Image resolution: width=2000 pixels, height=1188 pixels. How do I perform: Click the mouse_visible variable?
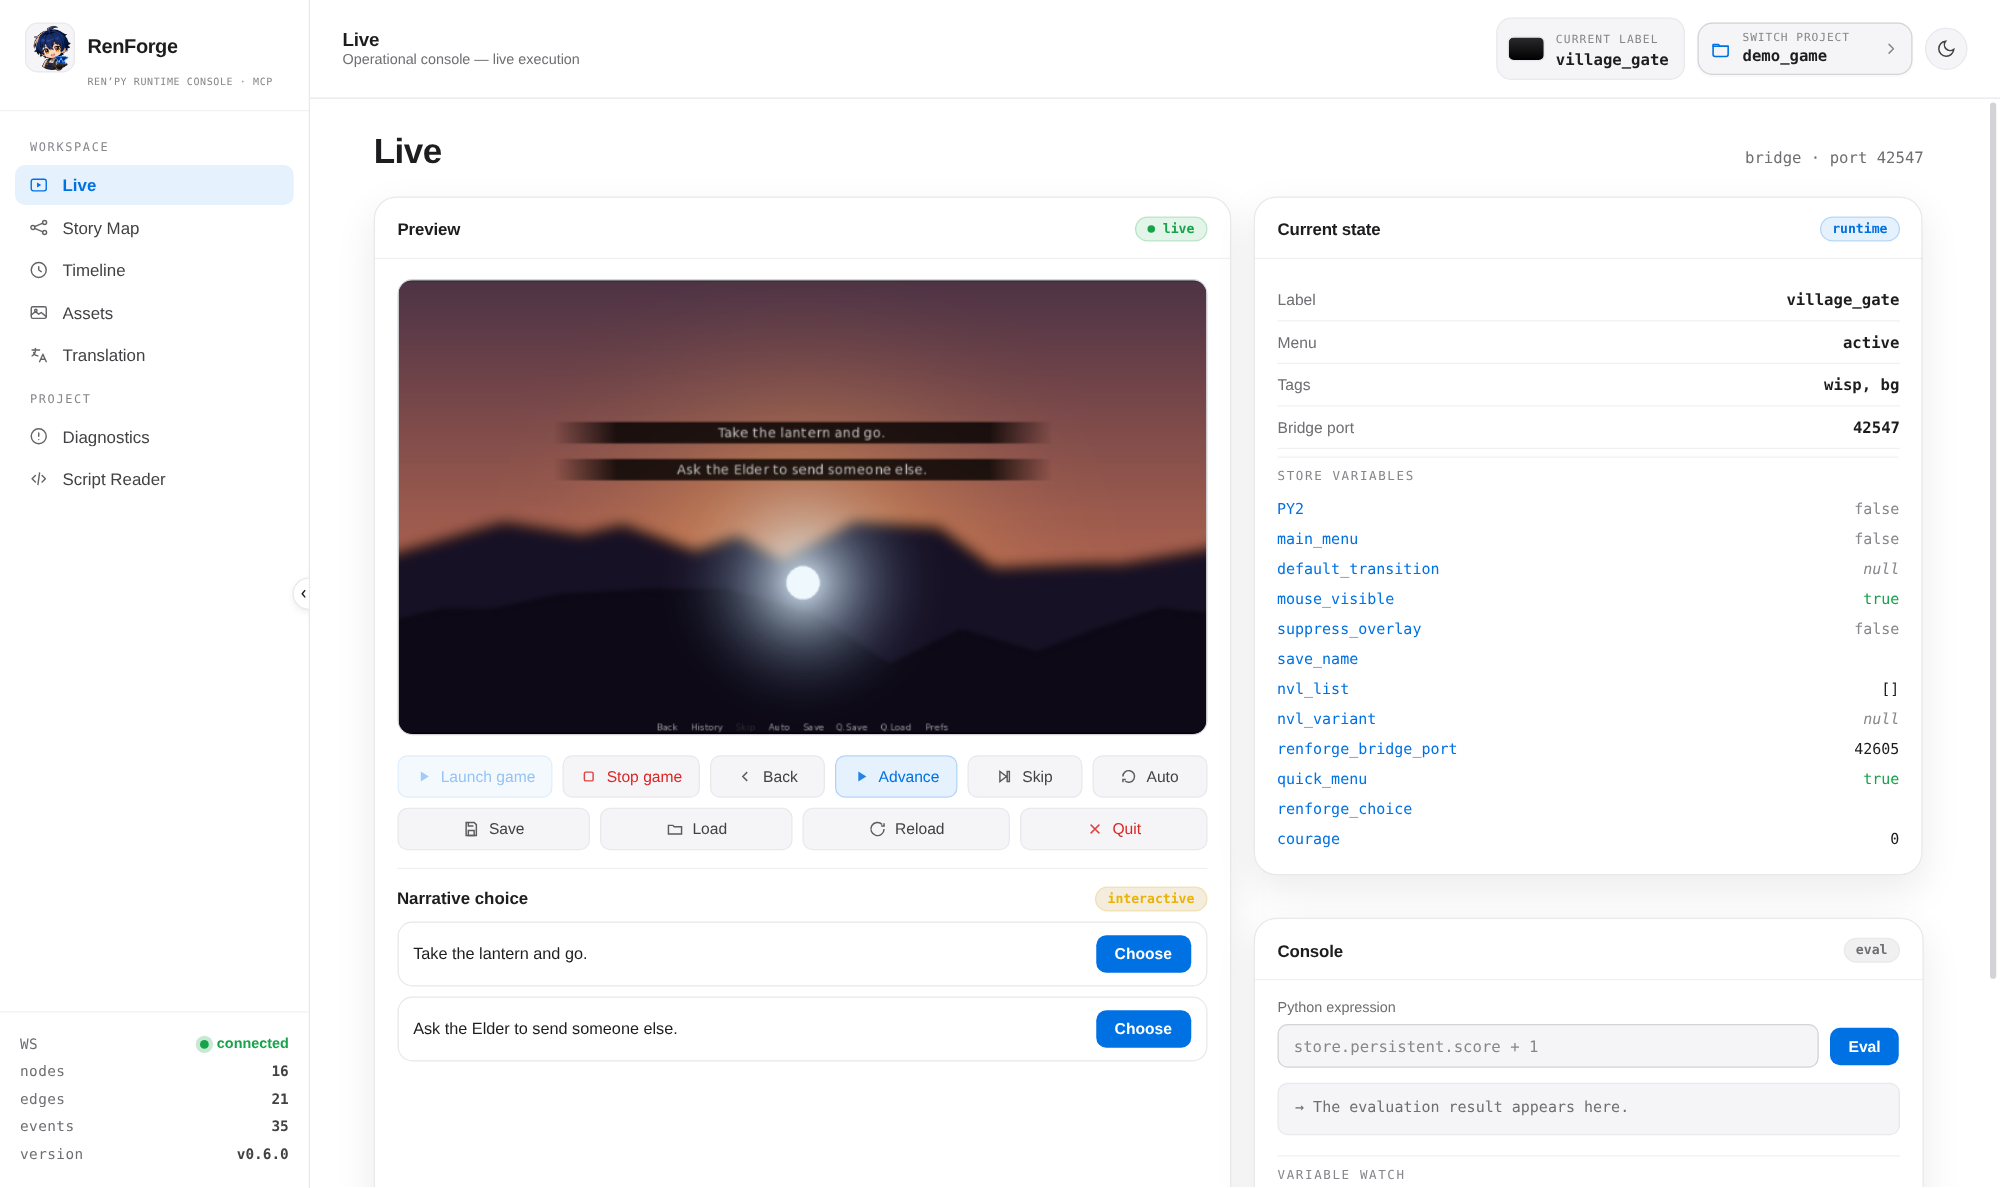point(1335,599)
